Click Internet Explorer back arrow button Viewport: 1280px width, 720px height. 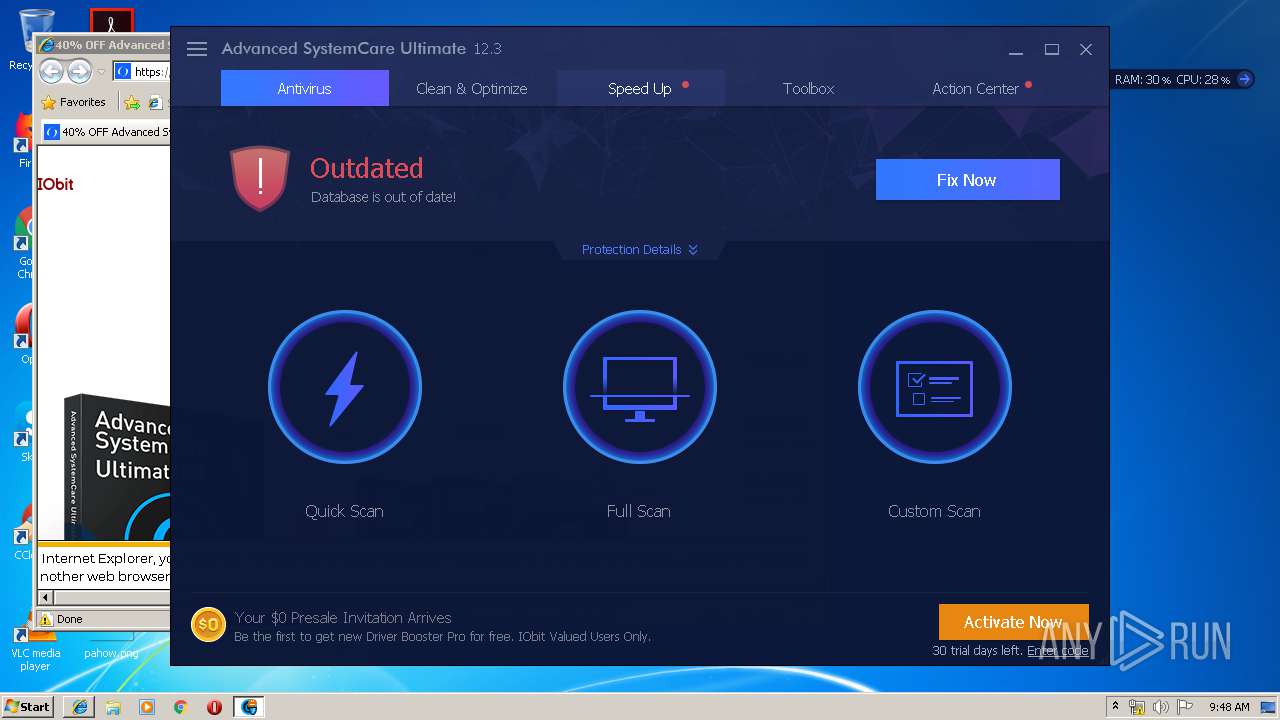point(52,72)
